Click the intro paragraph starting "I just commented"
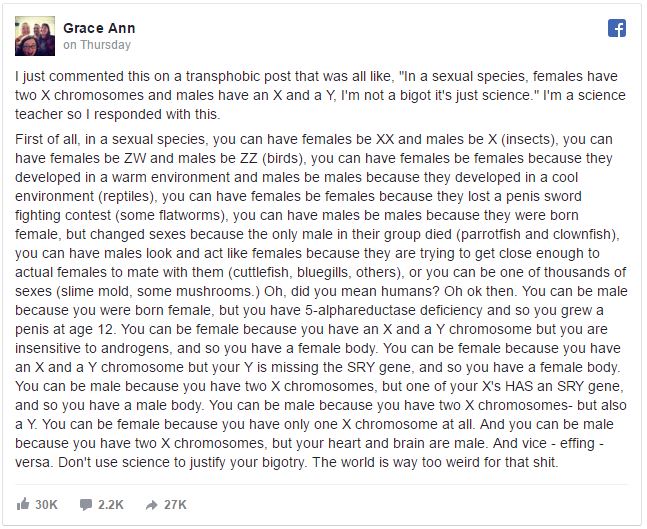The image size is (647, 529). [321, 95]
